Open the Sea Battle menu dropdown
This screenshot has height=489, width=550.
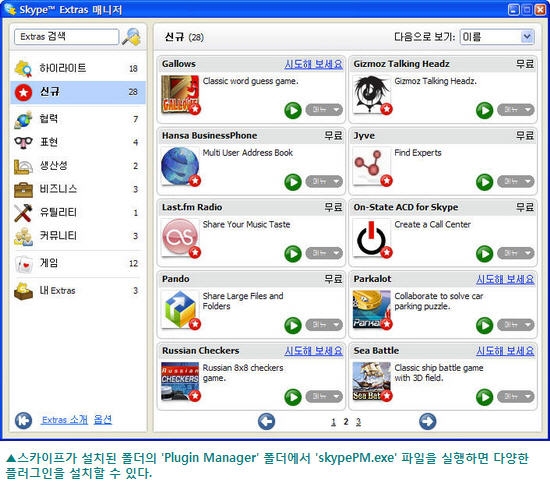pyautogui.click(x=516, y=396)
